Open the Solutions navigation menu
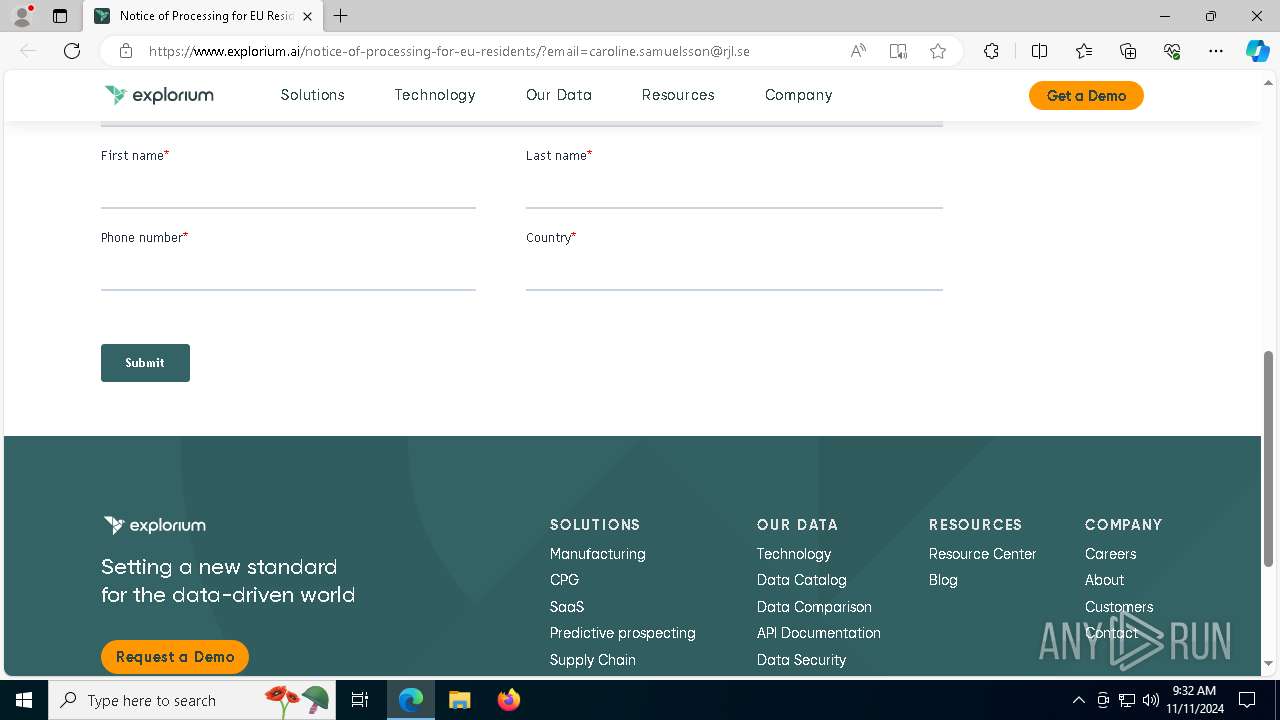This screenshot has width=1280, height=720. 312,95
